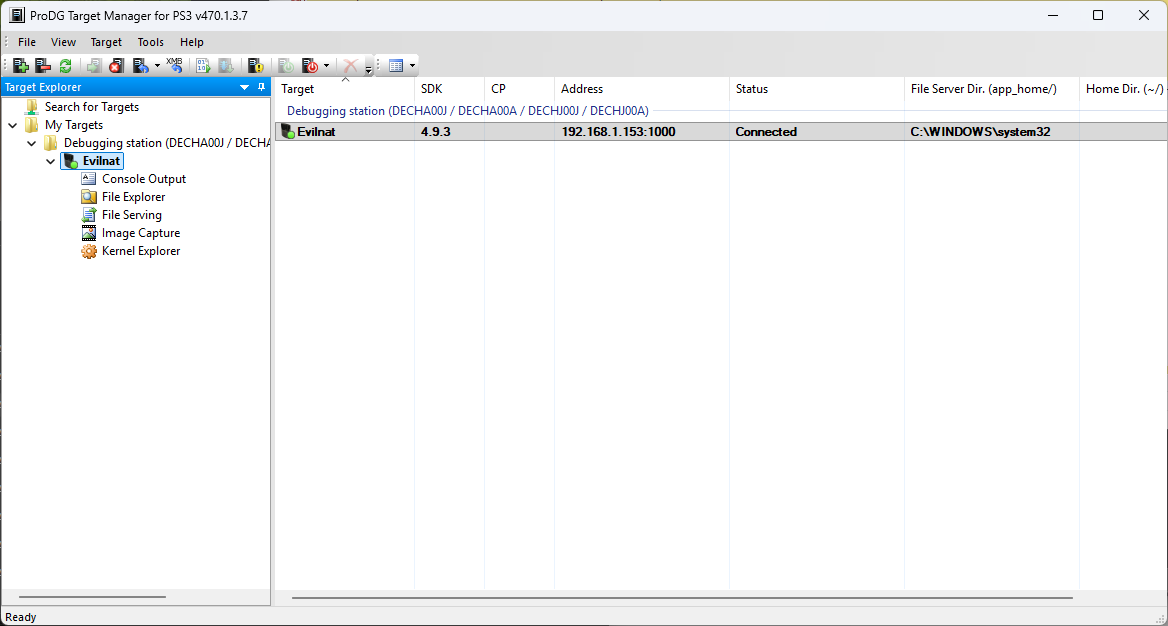Collapse the Evilnat tree node
Viewport: 1168px width, 626px height.
pos(50,161)
